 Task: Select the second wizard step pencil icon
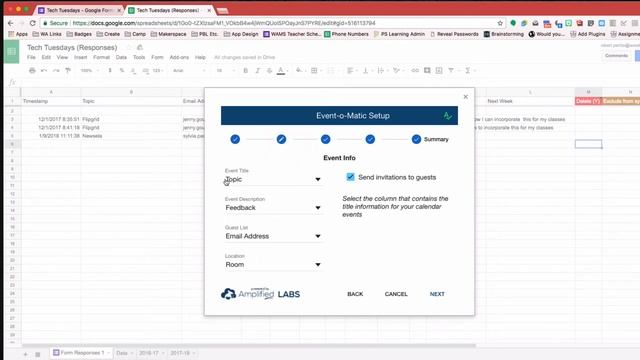(x=281, y=139)
